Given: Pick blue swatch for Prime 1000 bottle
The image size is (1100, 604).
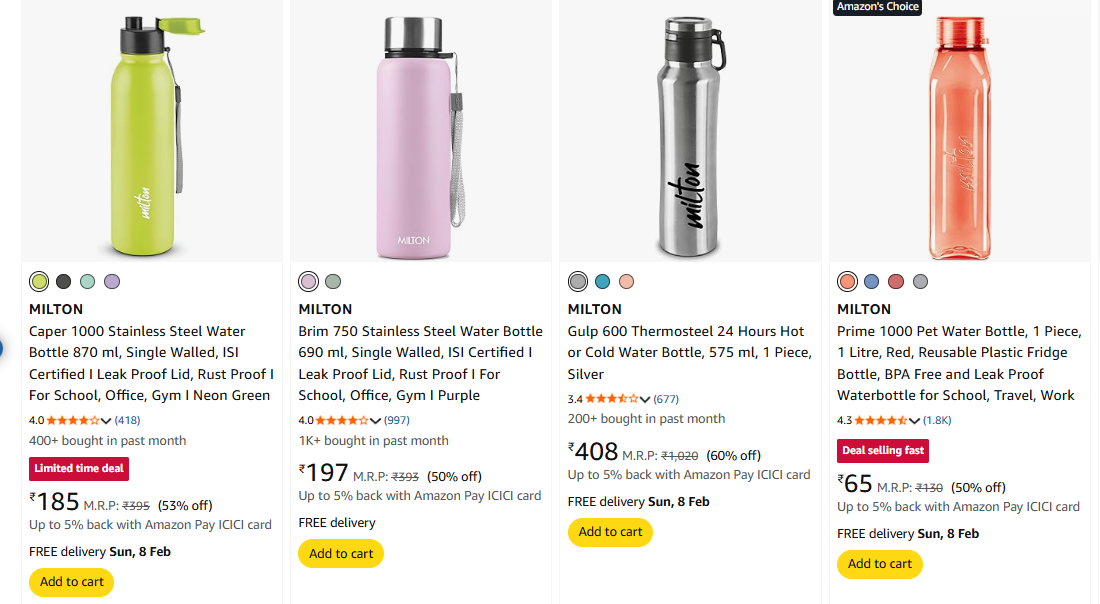Looking at the screenshot, I should click(x=872, y=281).
